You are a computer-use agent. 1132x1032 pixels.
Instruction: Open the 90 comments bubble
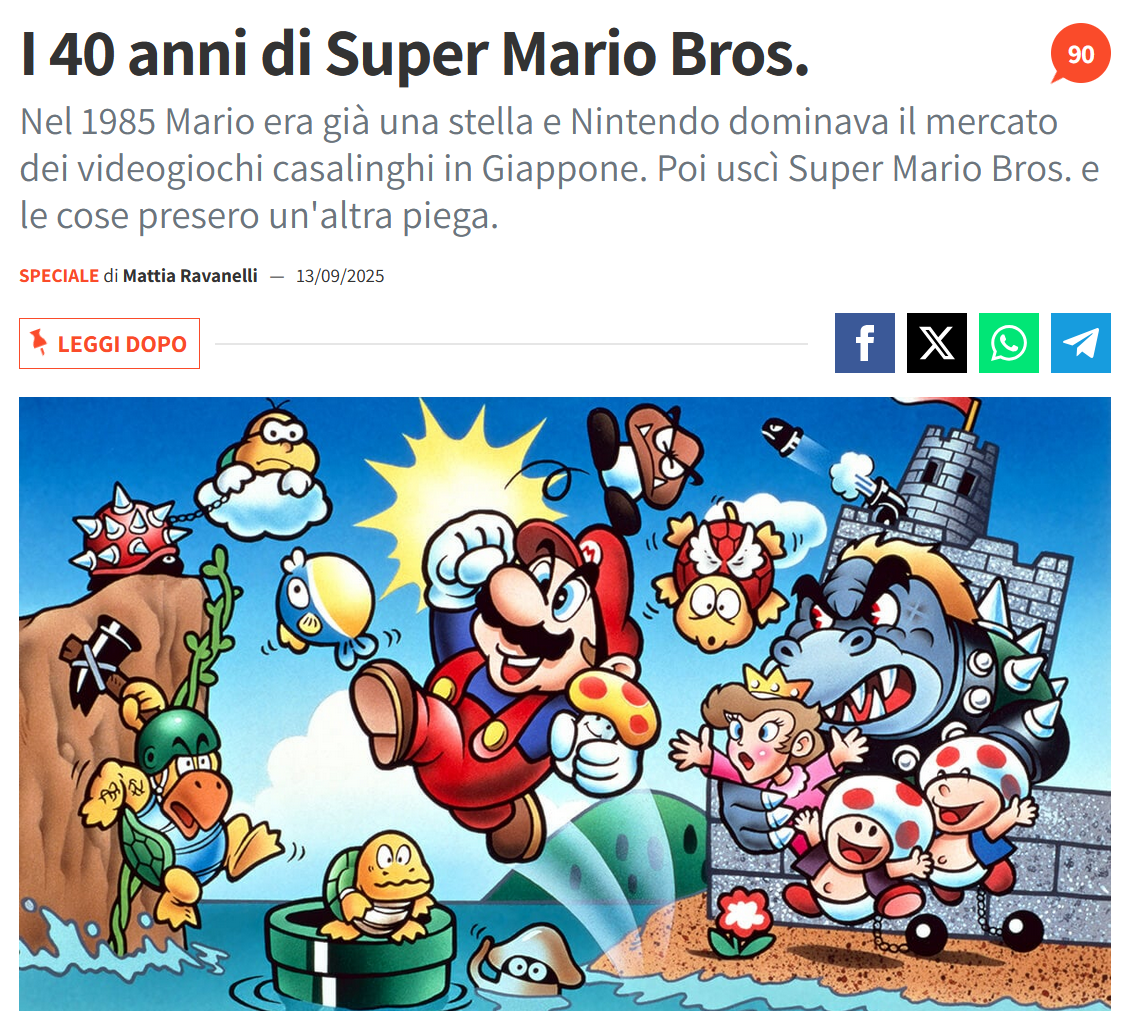[x=1080, y=54]
